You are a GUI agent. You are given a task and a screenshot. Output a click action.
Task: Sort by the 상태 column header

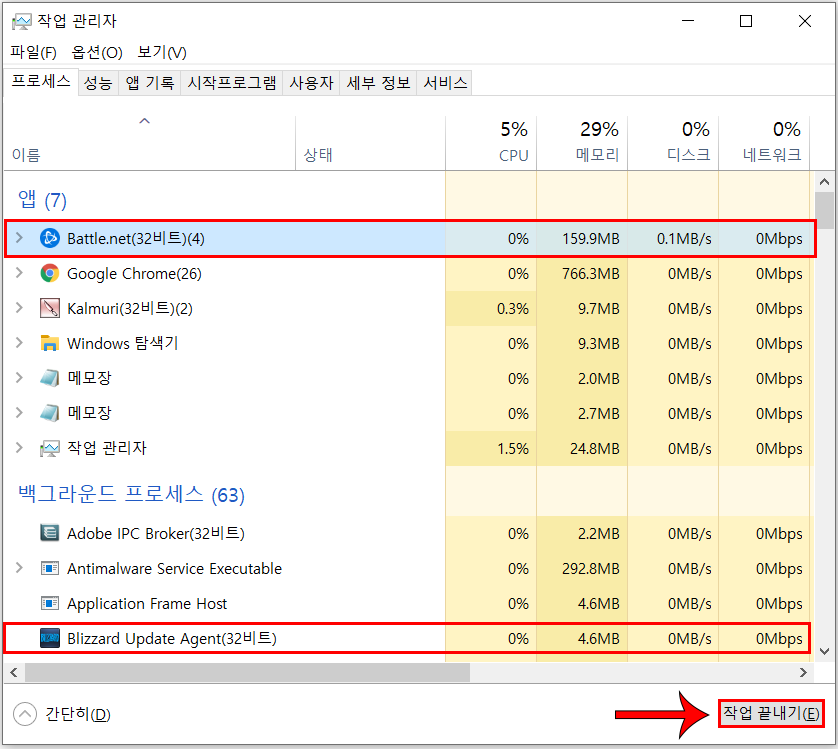(370, 143)
